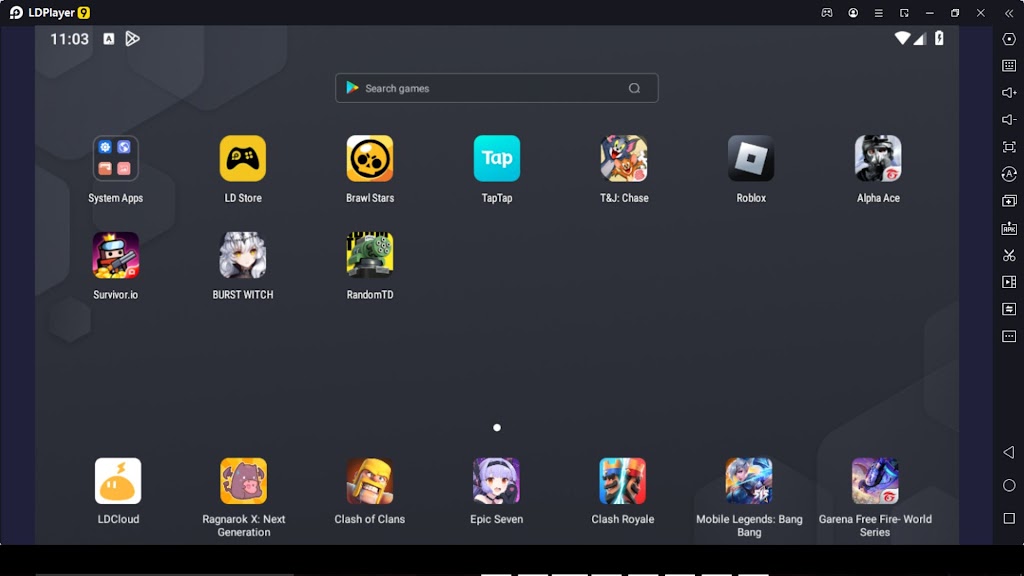Viewport: 1024px width, 576px height.
Task: Open the circled-A icon in sidebar
Action: click(x=1009, y=174)
